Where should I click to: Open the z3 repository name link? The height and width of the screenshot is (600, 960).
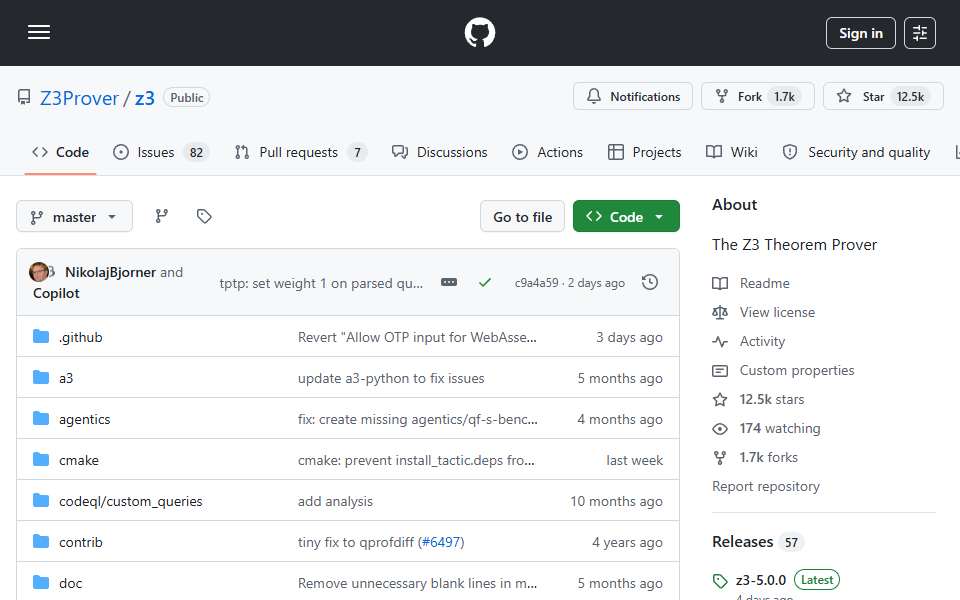click(x=144, y=98)
